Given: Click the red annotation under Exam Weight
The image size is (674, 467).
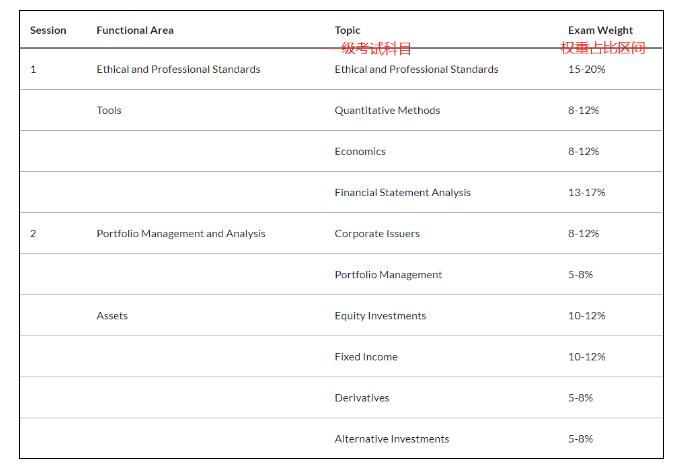Looking at the screenshot, I should [x=603, y=48].
